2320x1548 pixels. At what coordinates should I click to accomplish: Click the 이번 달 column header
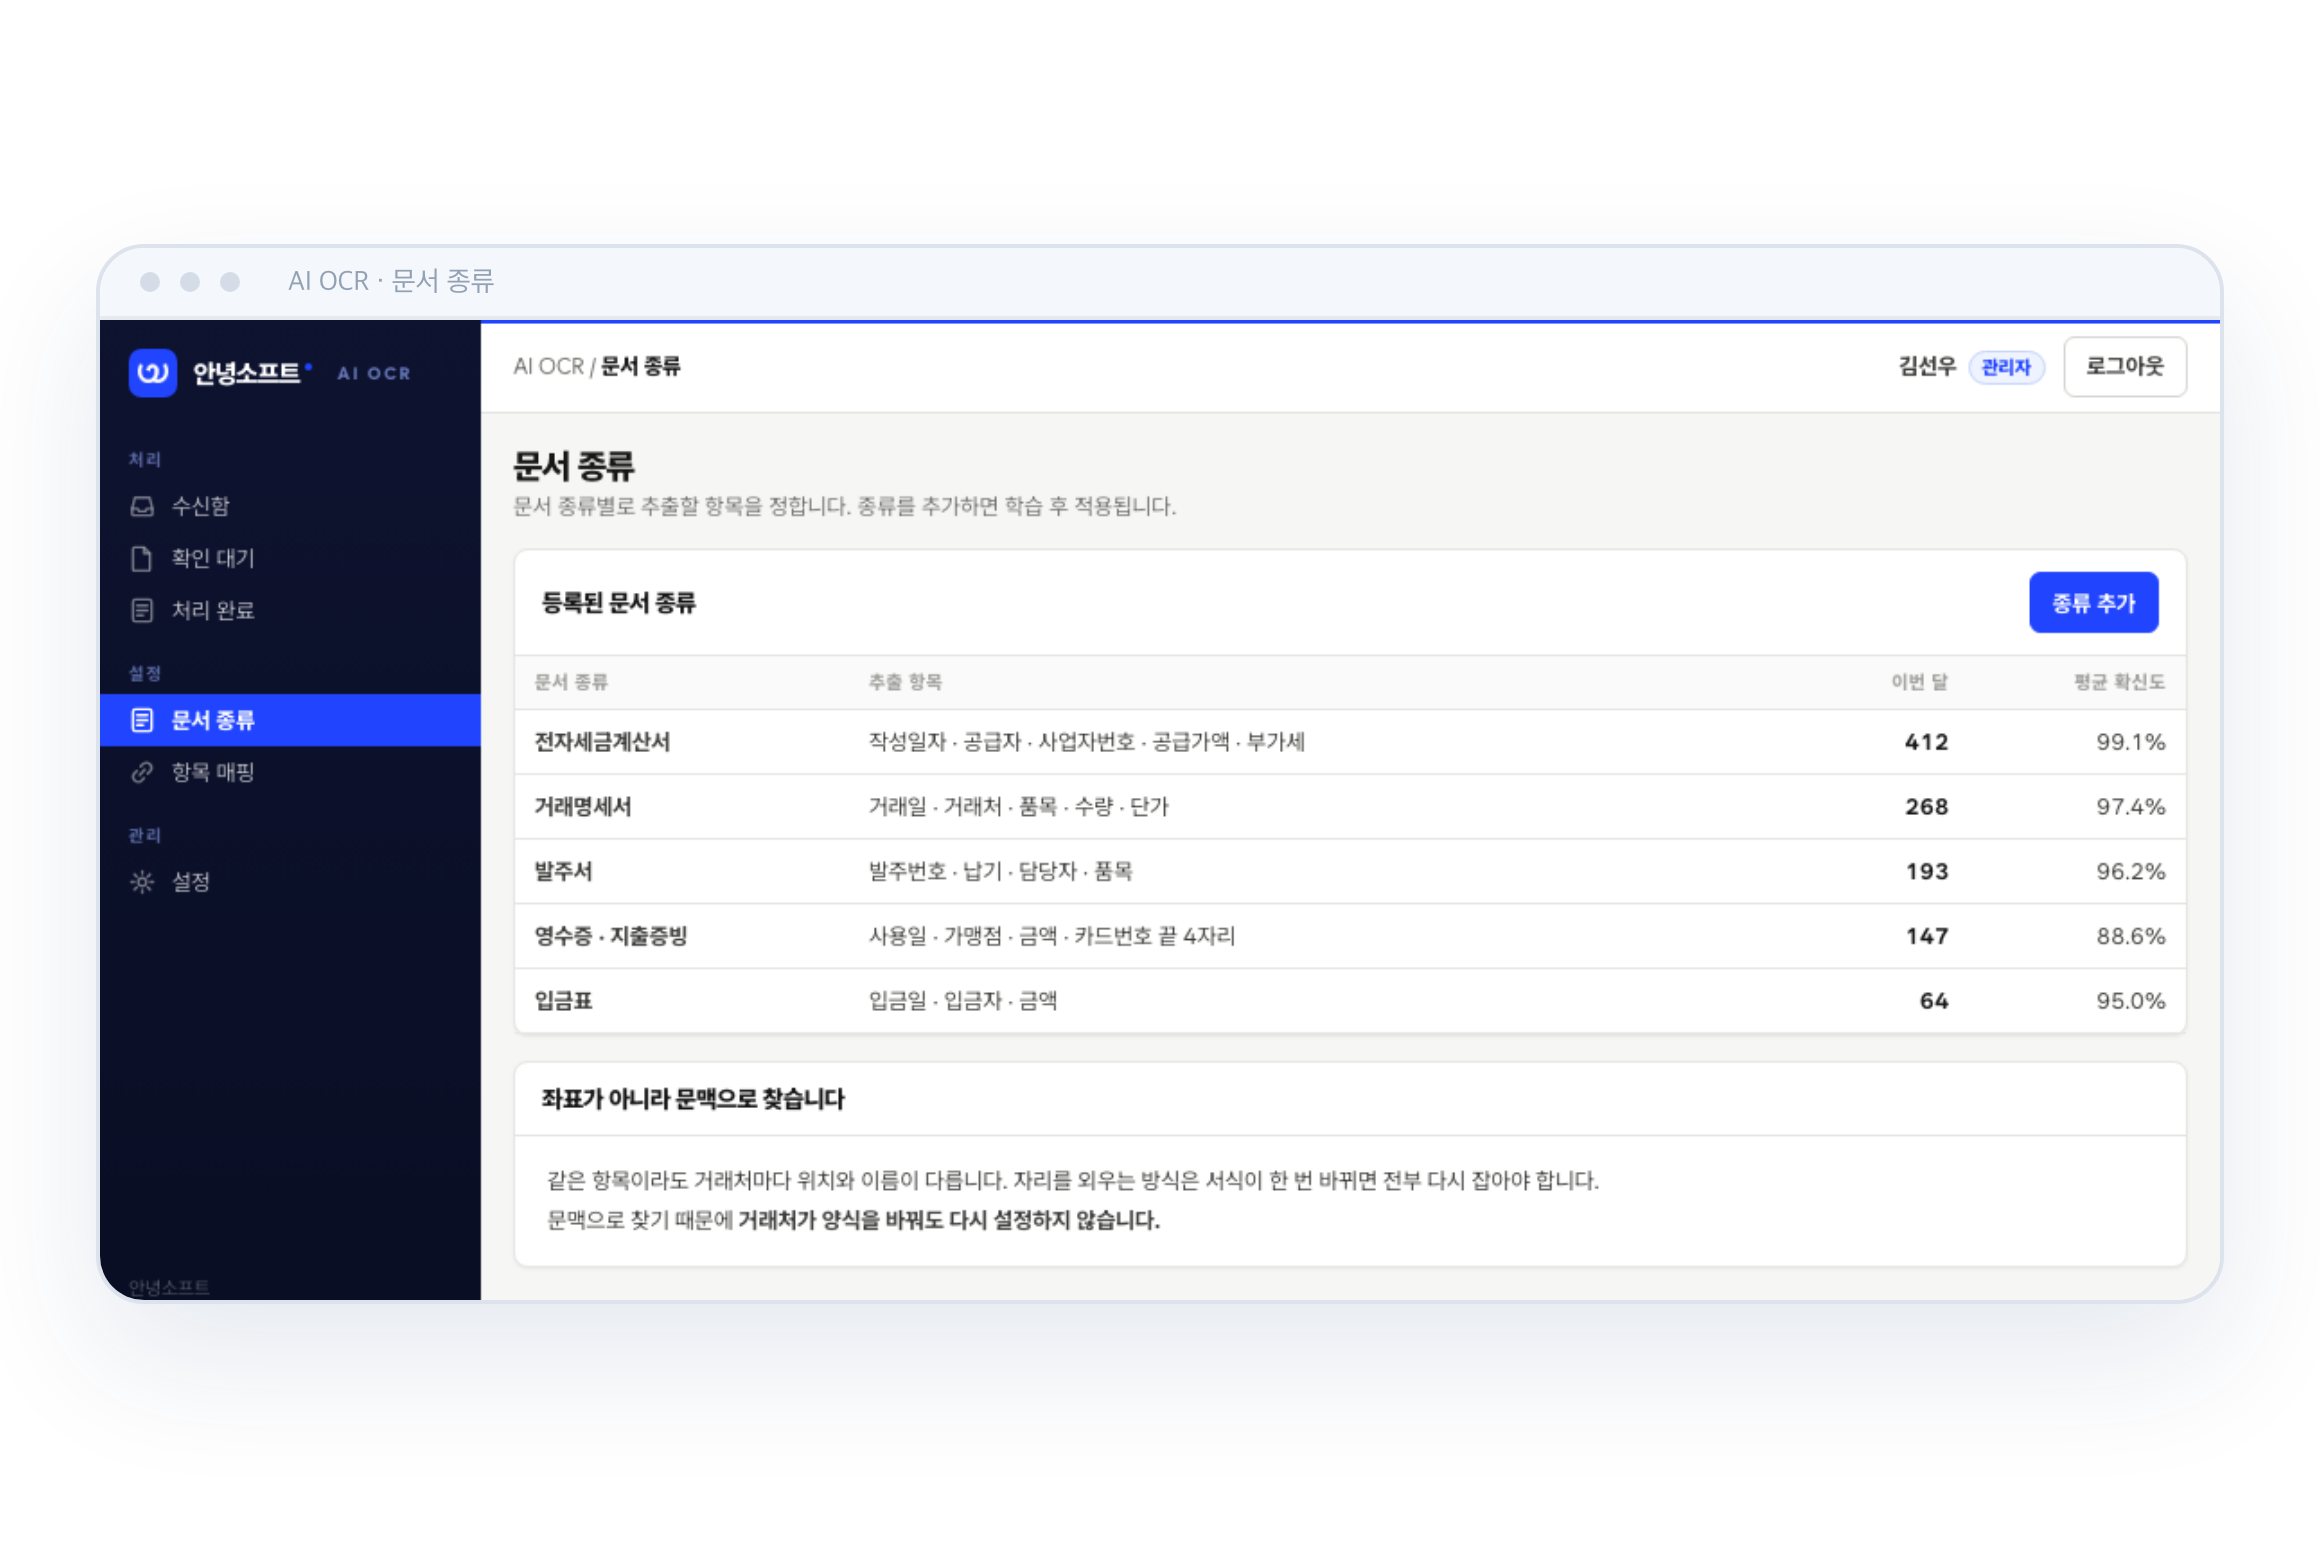[1919, 682]
